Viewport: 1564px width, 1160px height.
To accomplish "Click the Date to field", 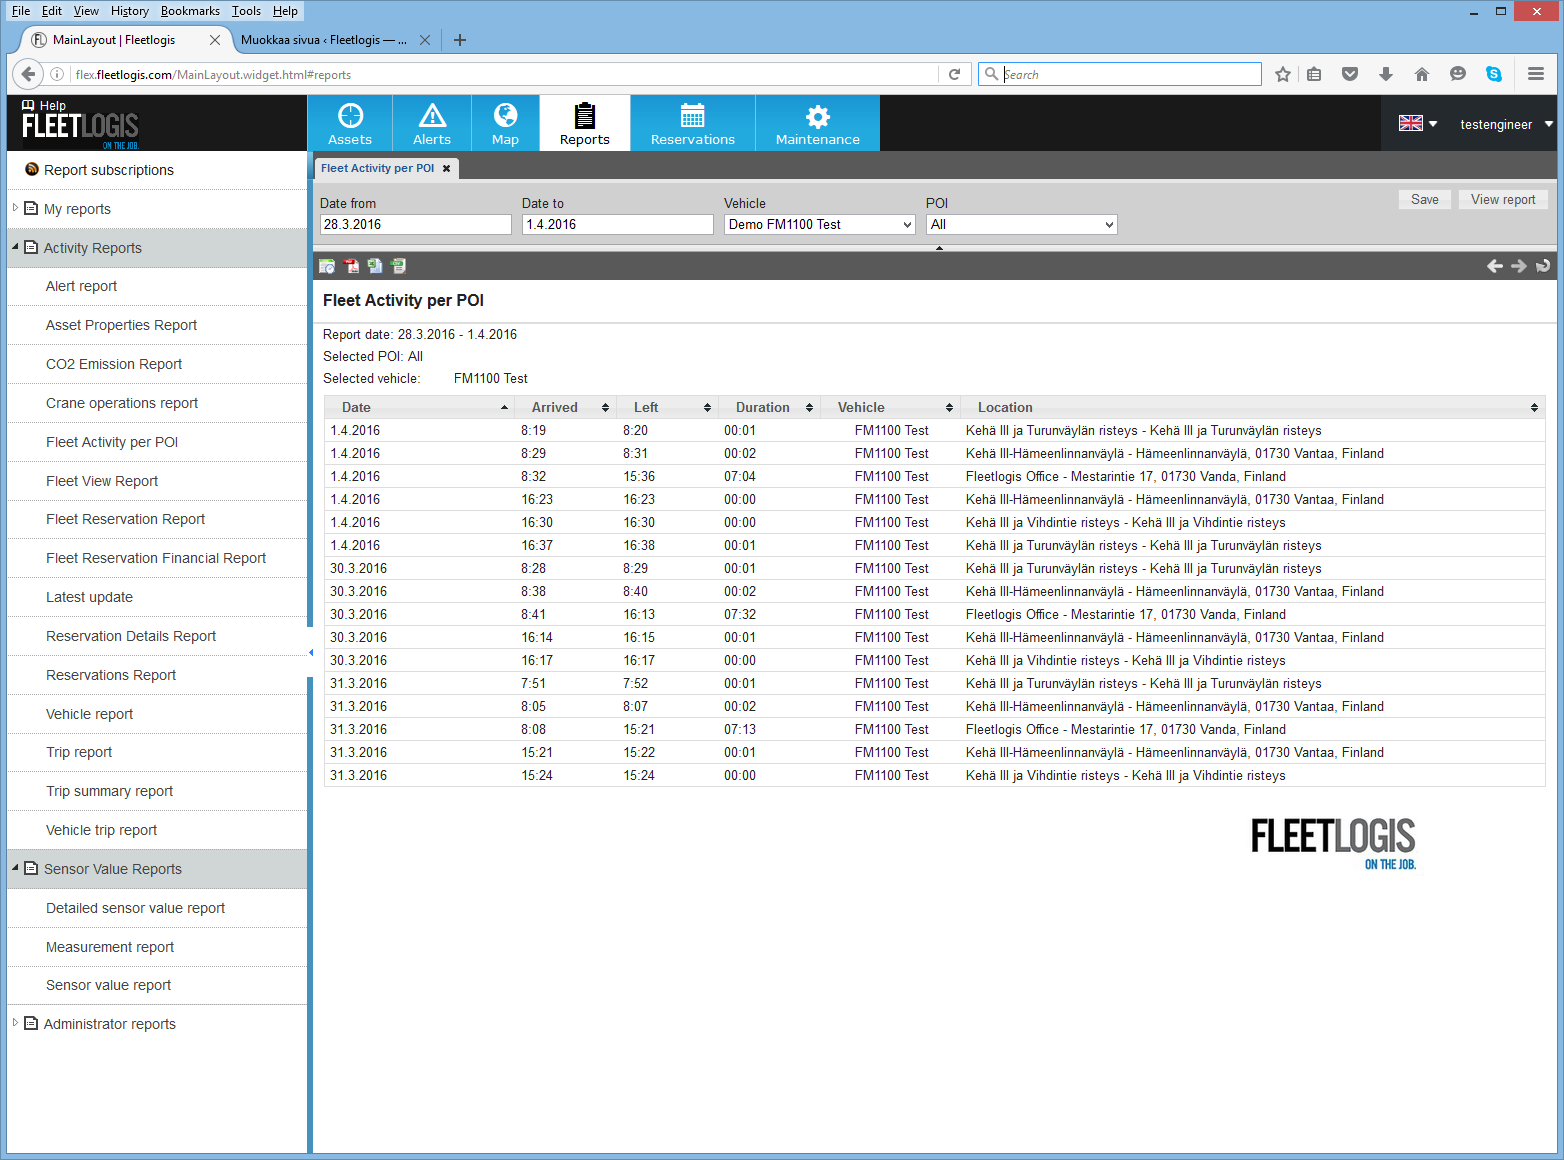I will coord(618,225).
